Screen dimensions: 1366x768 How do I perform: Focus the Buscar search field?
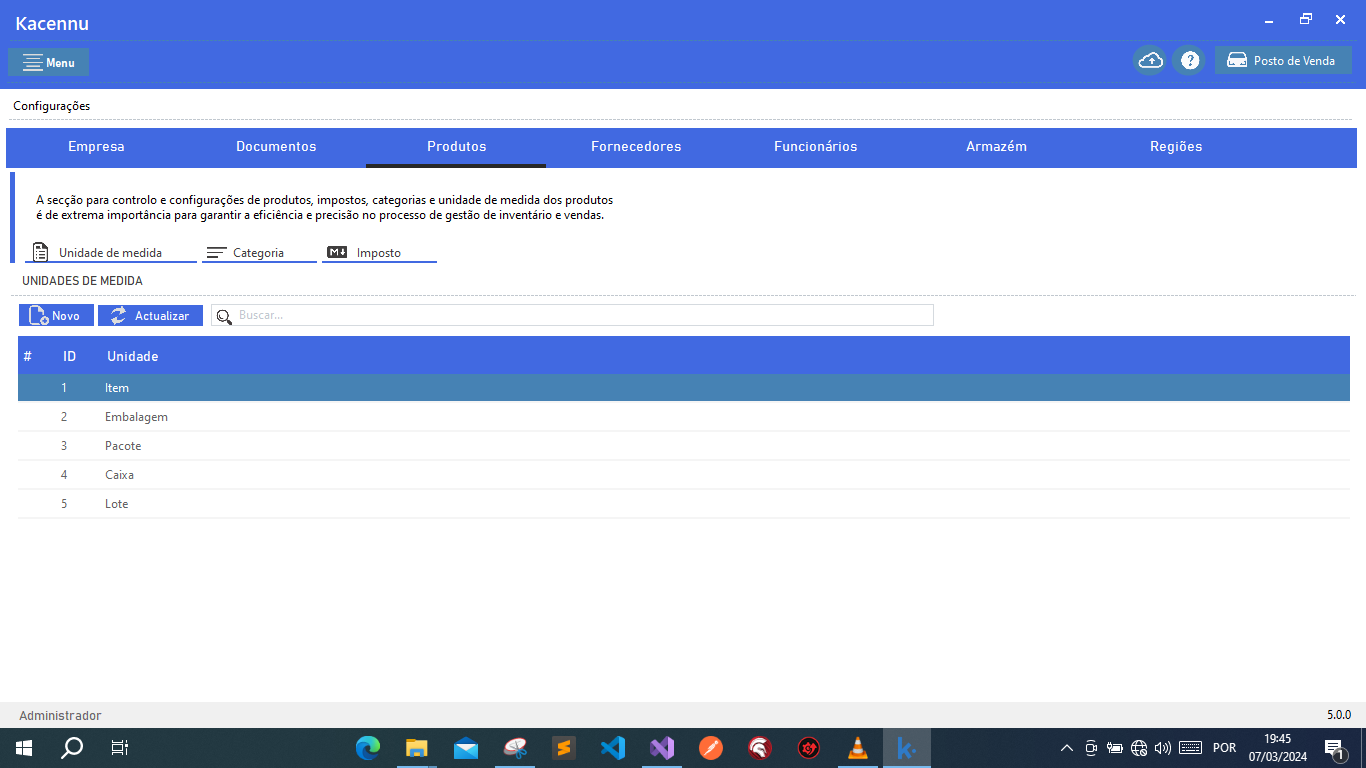click(x=572, y=315)
